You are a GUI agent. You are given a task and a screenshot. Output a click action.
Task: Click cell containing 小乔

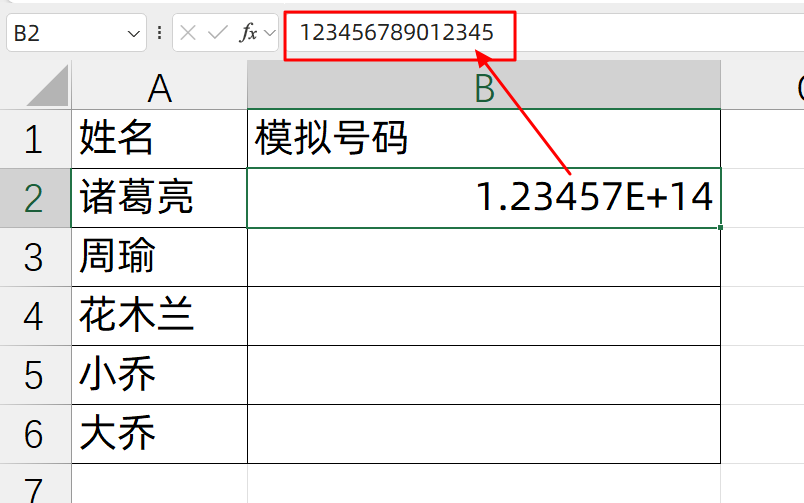tap(159, 375)
